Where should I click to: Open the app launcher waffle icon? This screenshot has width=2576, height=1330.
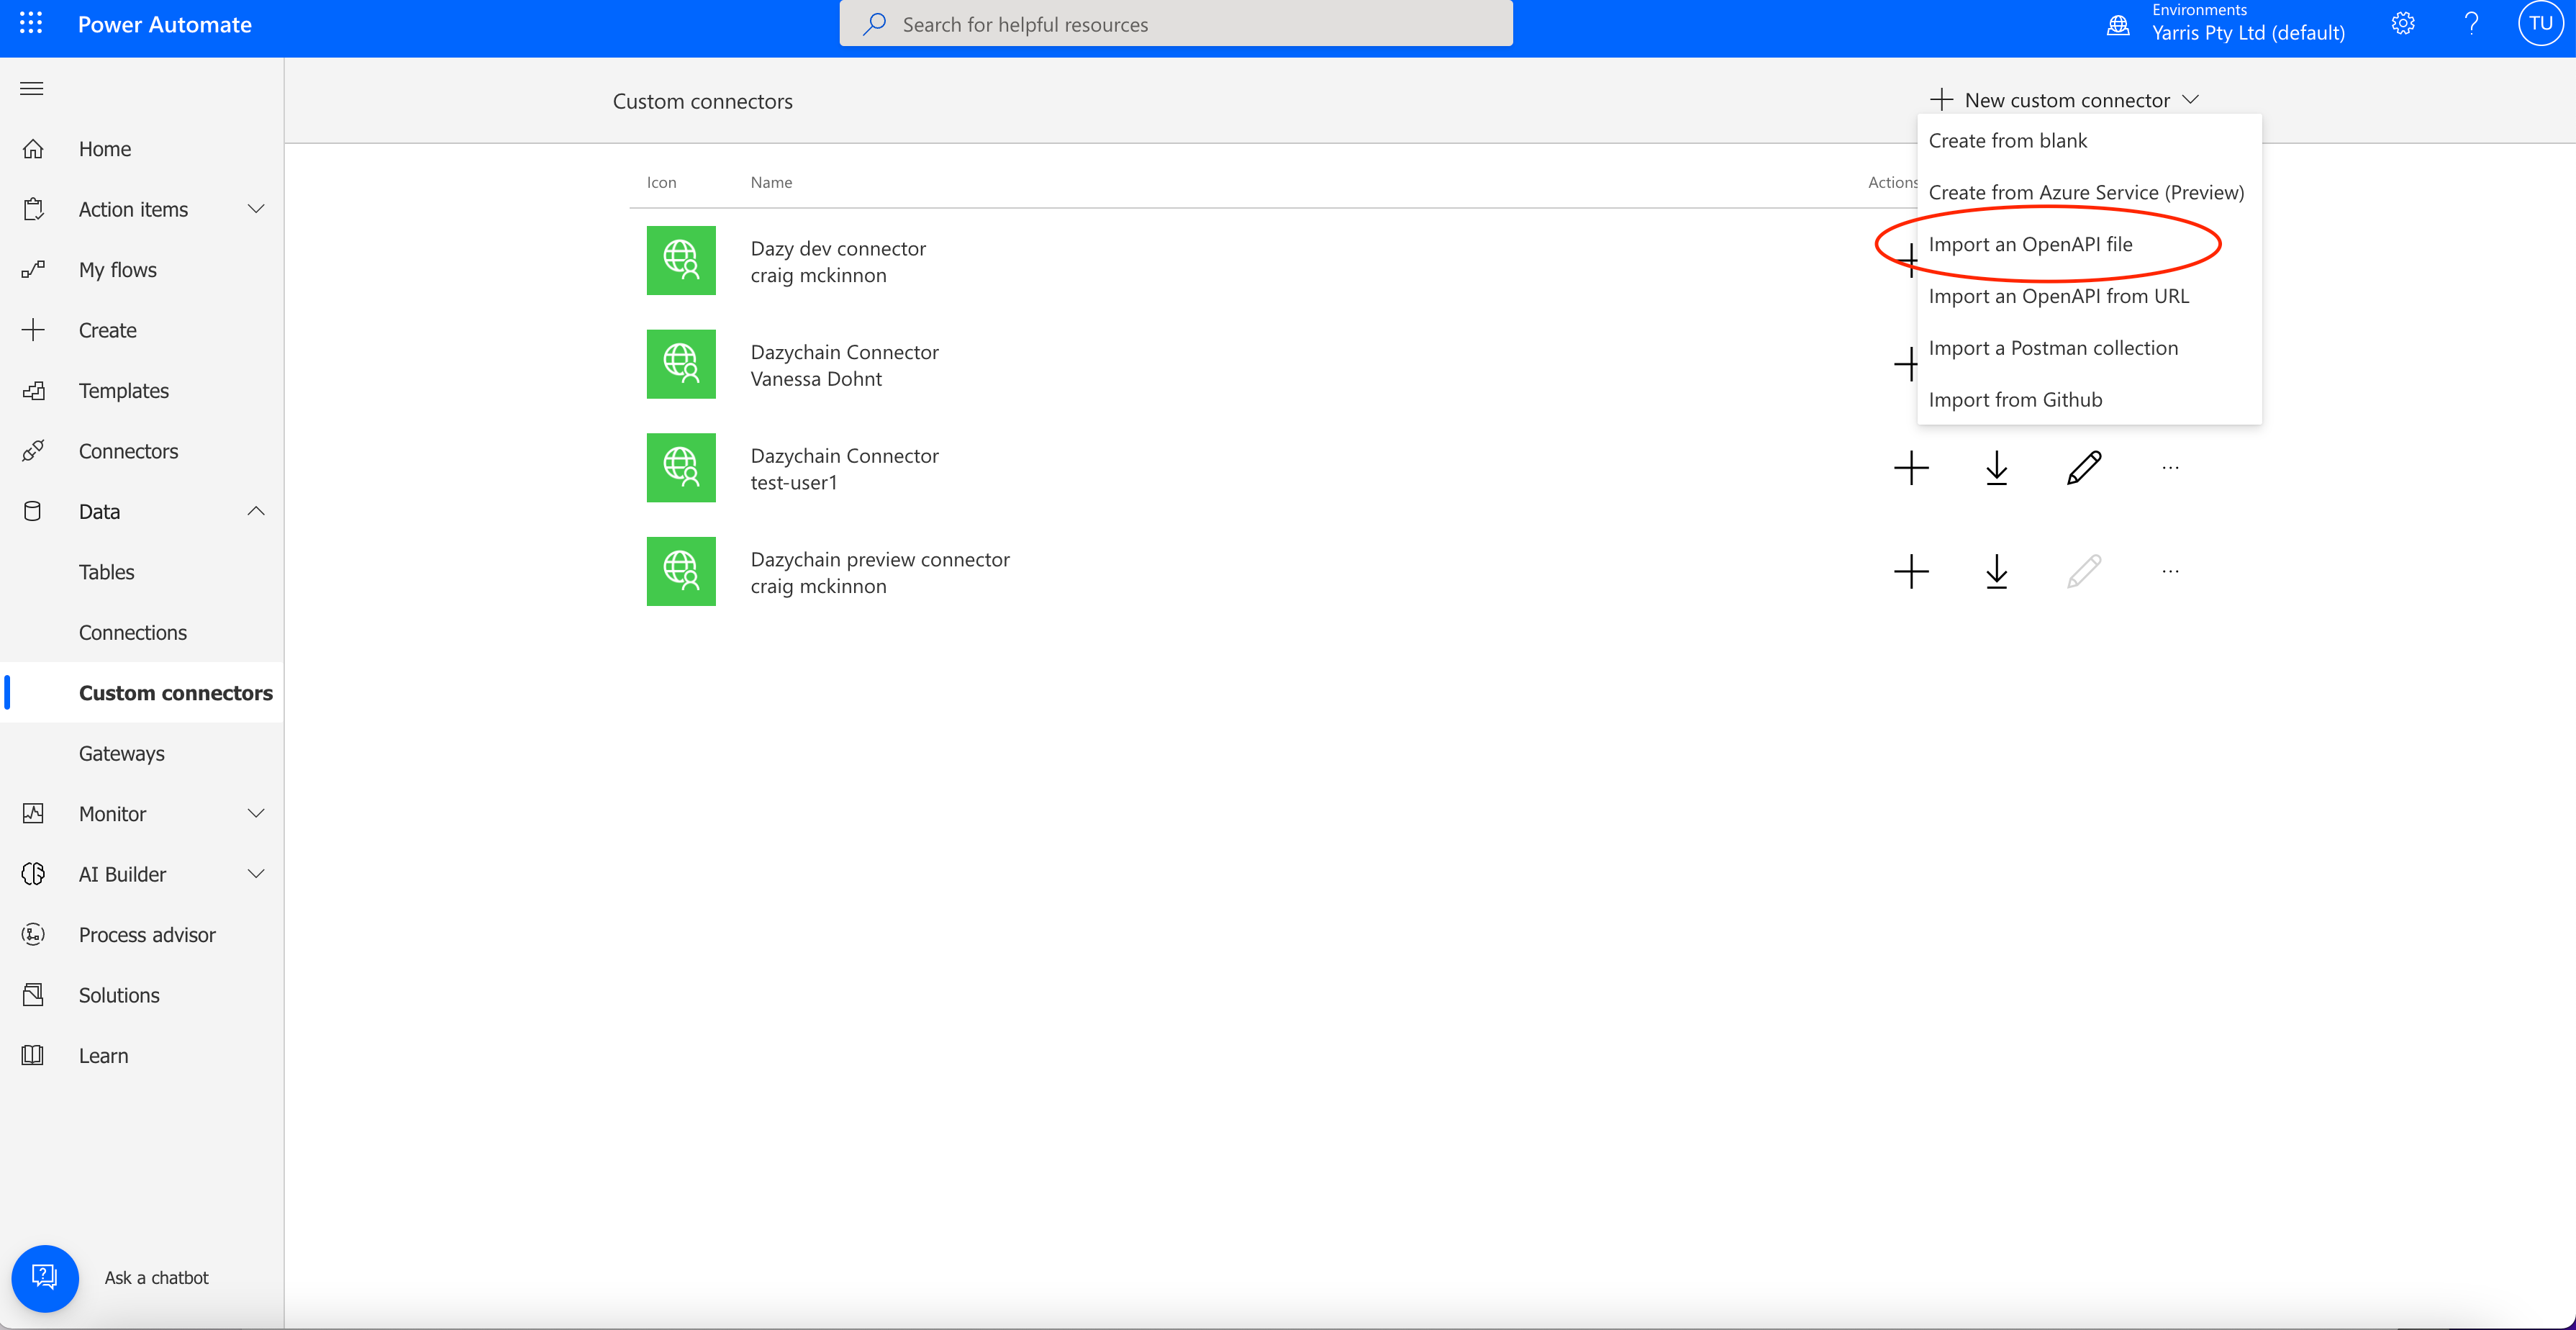pos(31,23)
